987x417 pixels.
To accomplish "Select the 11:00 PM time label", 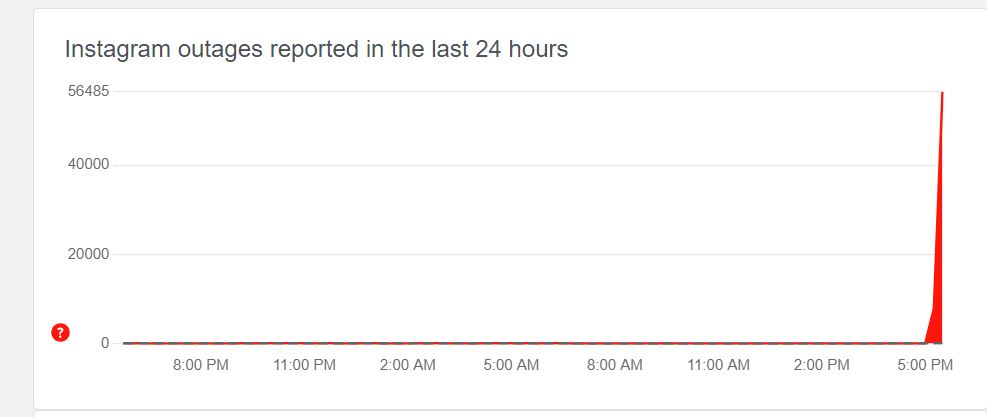I will click(304, 366).
